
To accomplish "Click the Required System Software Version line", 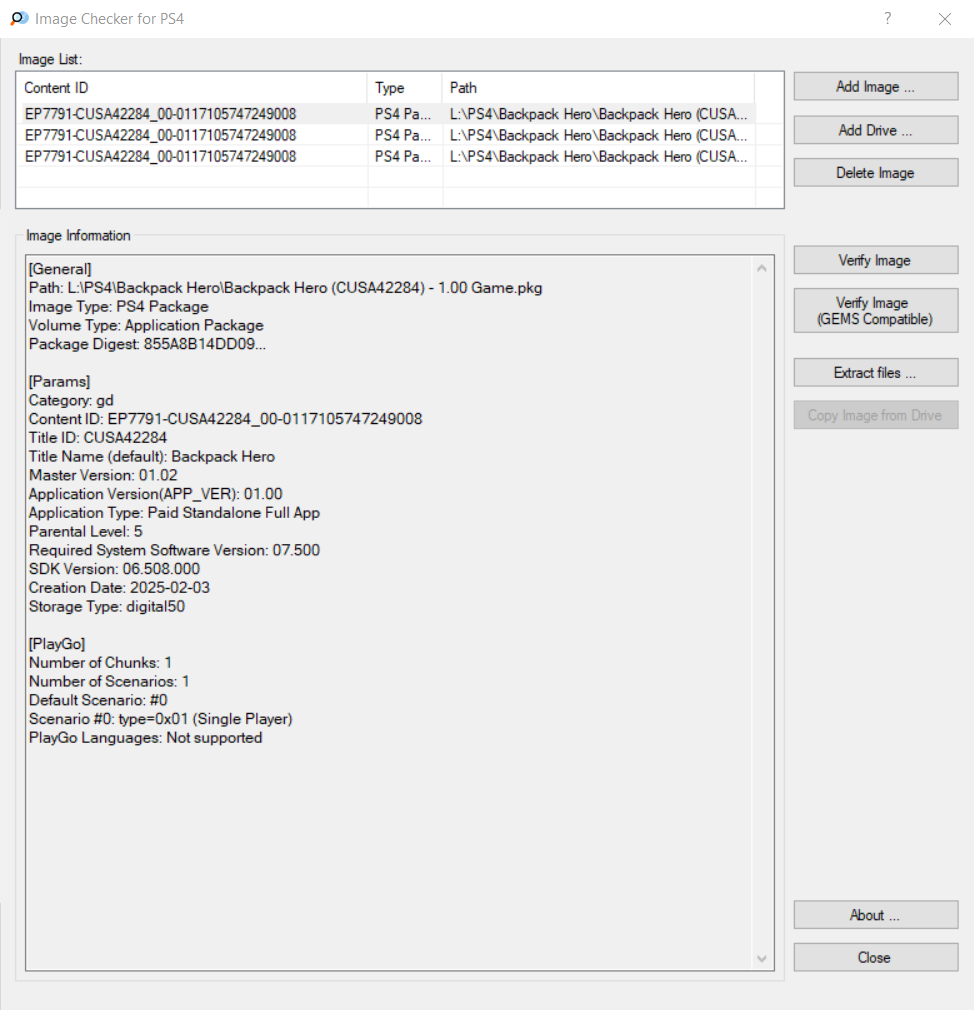I will (x=174, y=550).
